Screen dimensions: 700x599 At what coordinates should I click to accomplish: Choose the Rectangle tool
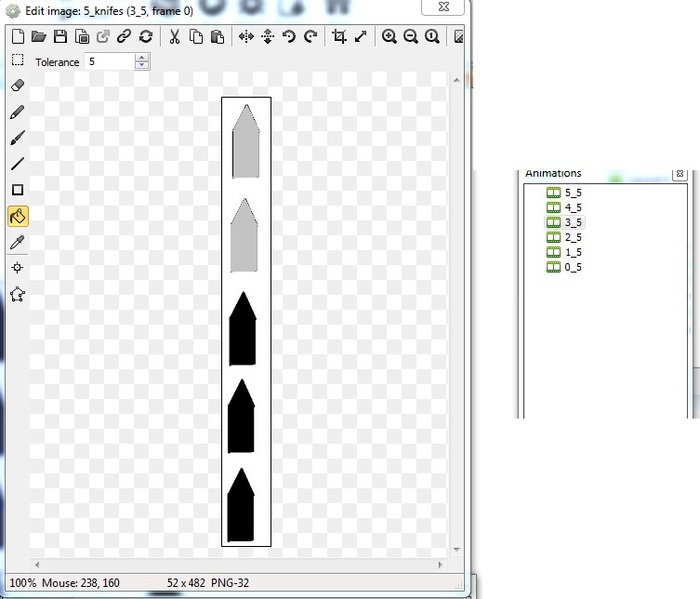(x=17, y=190)
